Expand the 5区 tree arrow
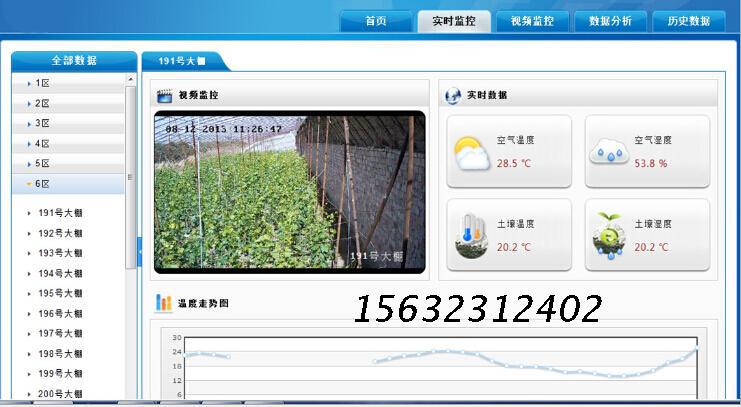Viewport: 741px width, 407px height. 29,164
